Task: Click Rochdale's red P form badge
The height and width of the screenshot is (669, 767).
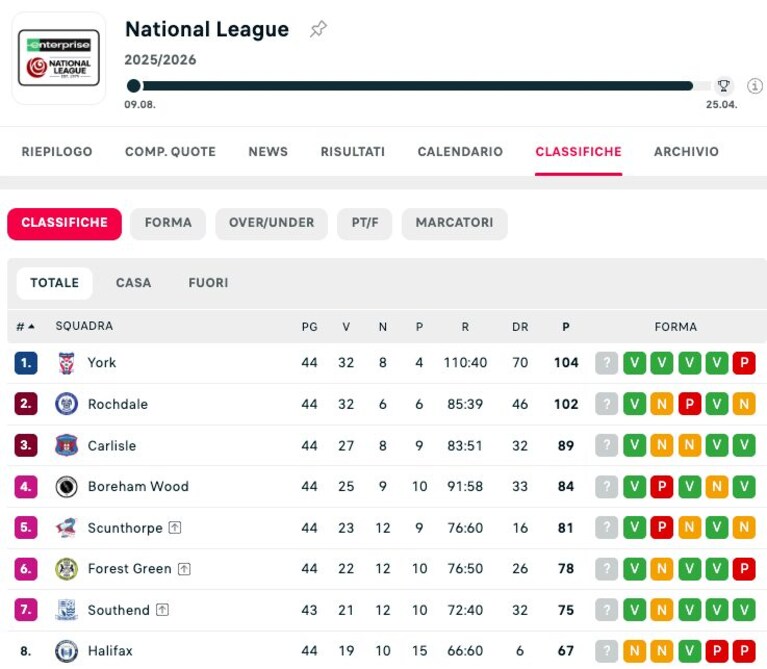Action: [x=689, y=404]
